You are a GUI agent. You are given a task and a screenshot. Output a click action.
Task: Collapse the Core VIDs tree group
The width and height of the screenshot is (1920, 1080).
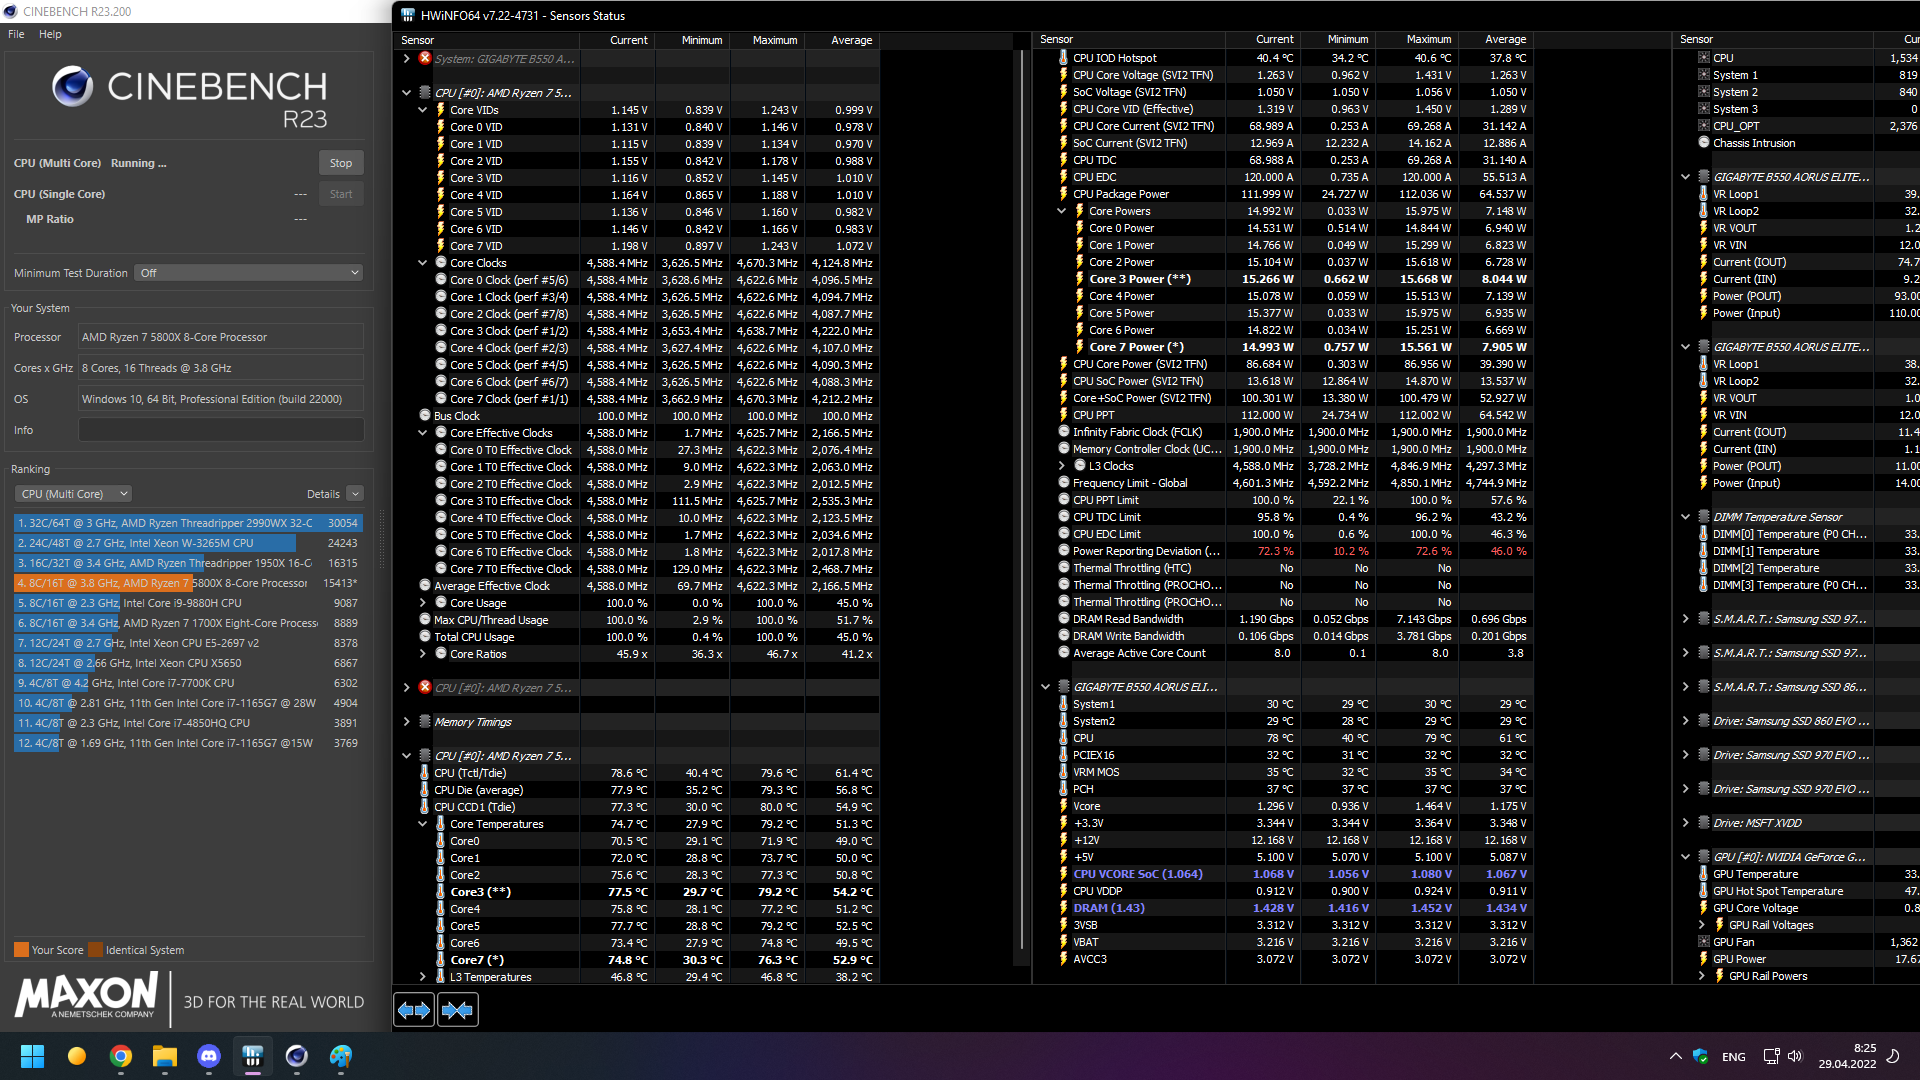[x=422, y=110]
